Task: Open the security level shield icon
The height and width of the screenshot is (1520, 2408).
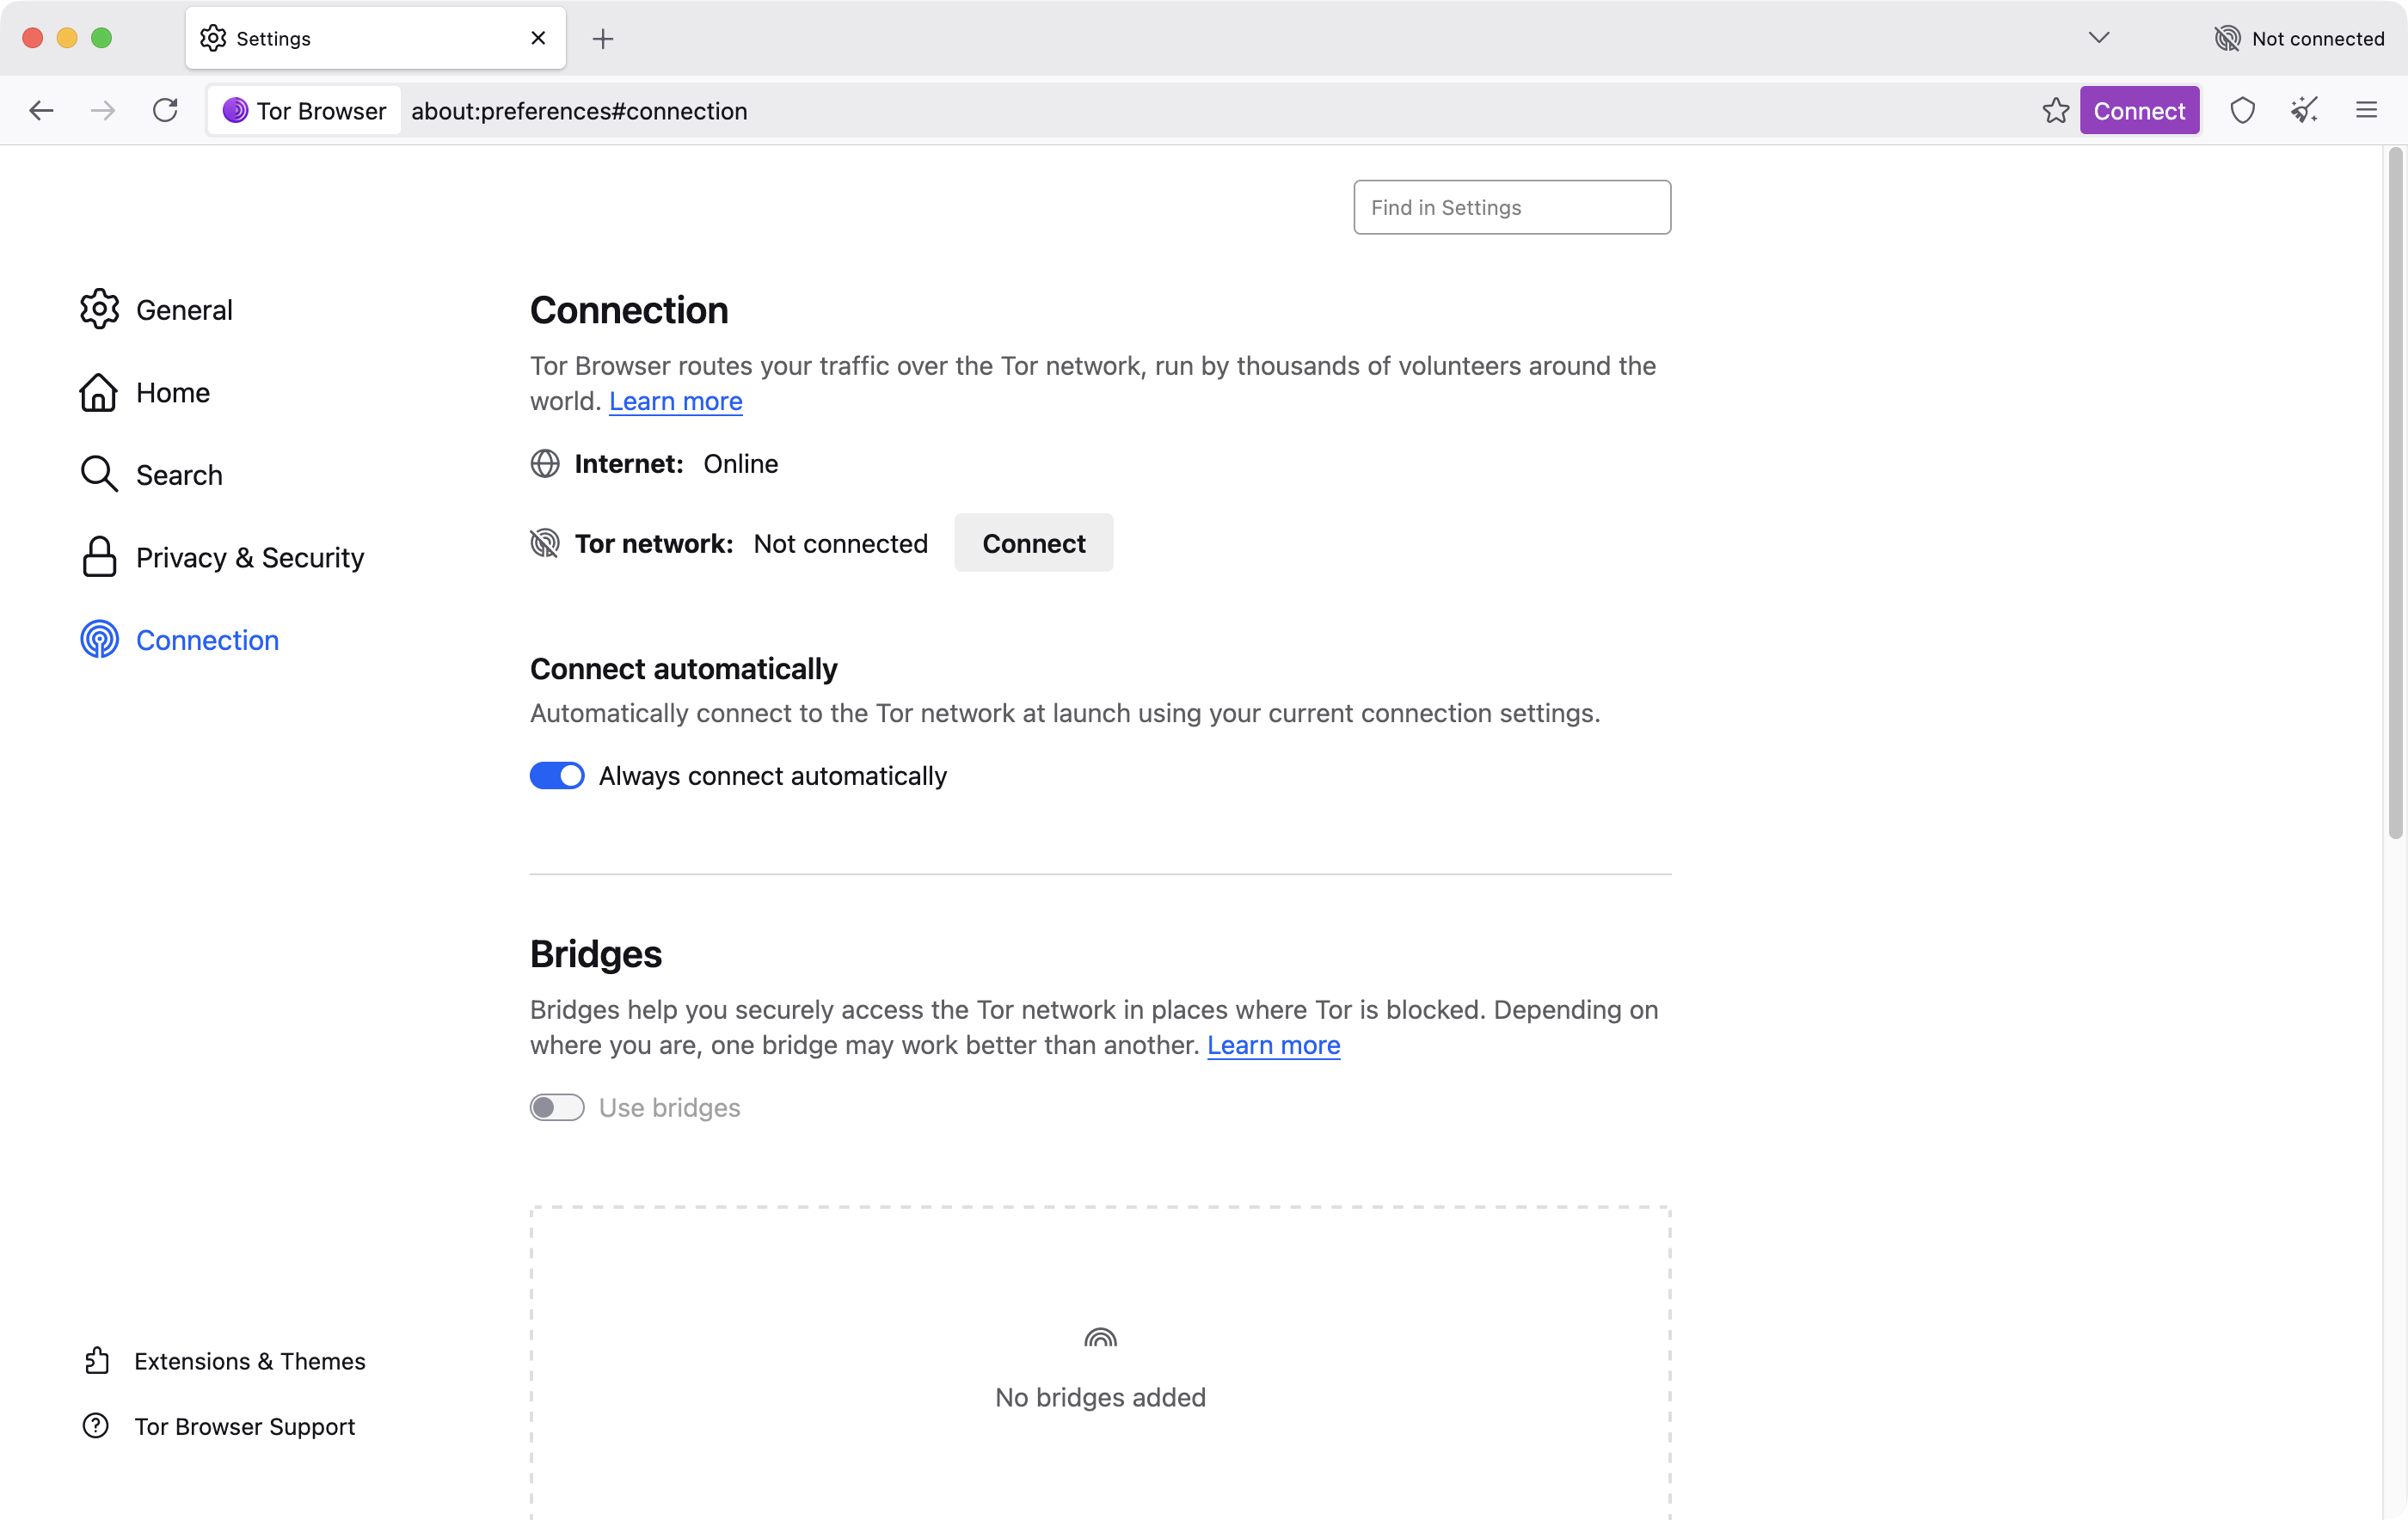Action: pyautogui.click(x=2243, y=110)
